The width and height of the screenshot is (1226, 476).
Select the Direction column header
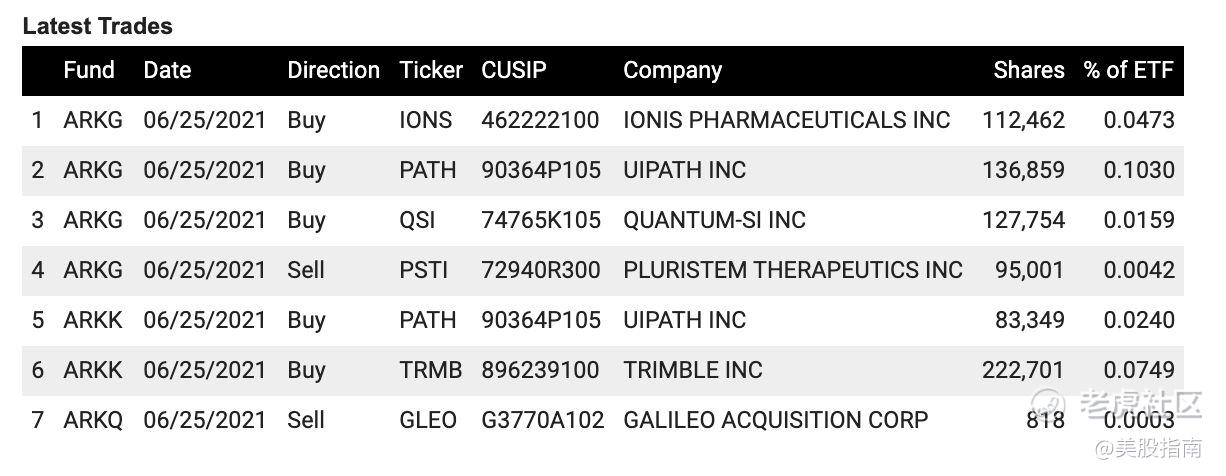[333, 70]
